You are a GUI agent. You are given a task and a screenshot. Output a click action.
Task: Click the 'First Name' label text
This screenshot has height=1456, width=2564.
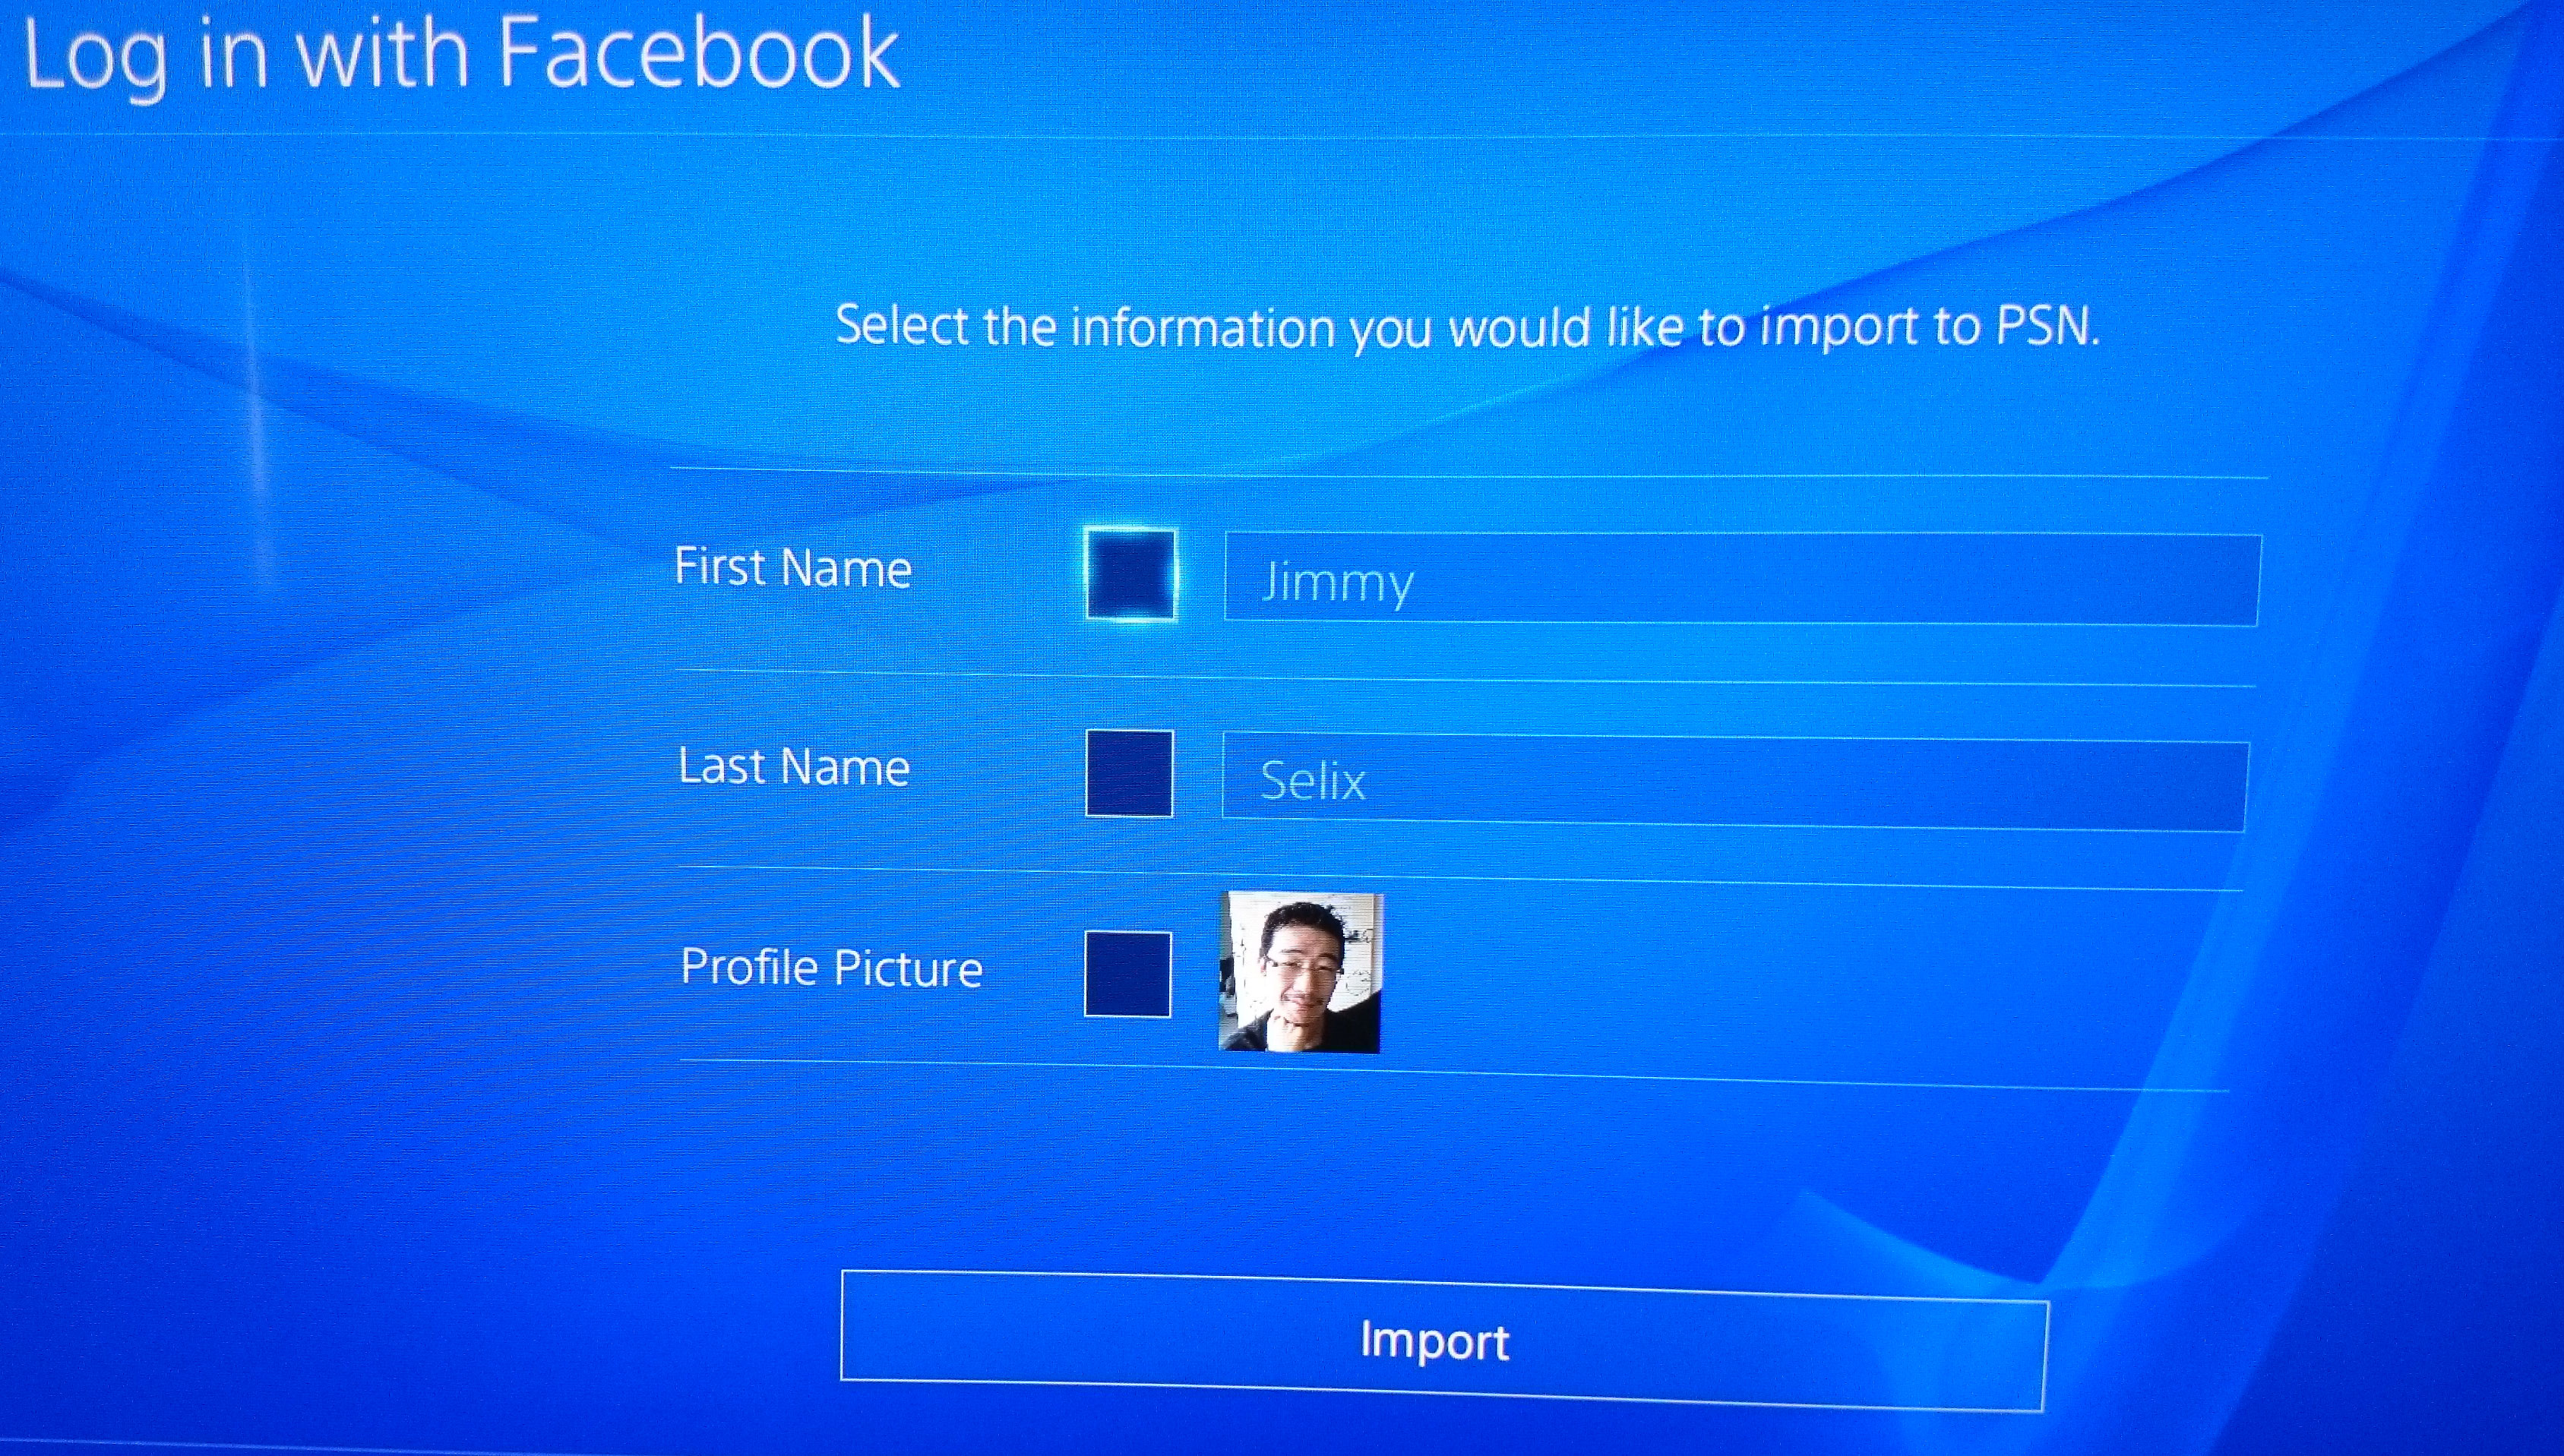coord(793,567)
